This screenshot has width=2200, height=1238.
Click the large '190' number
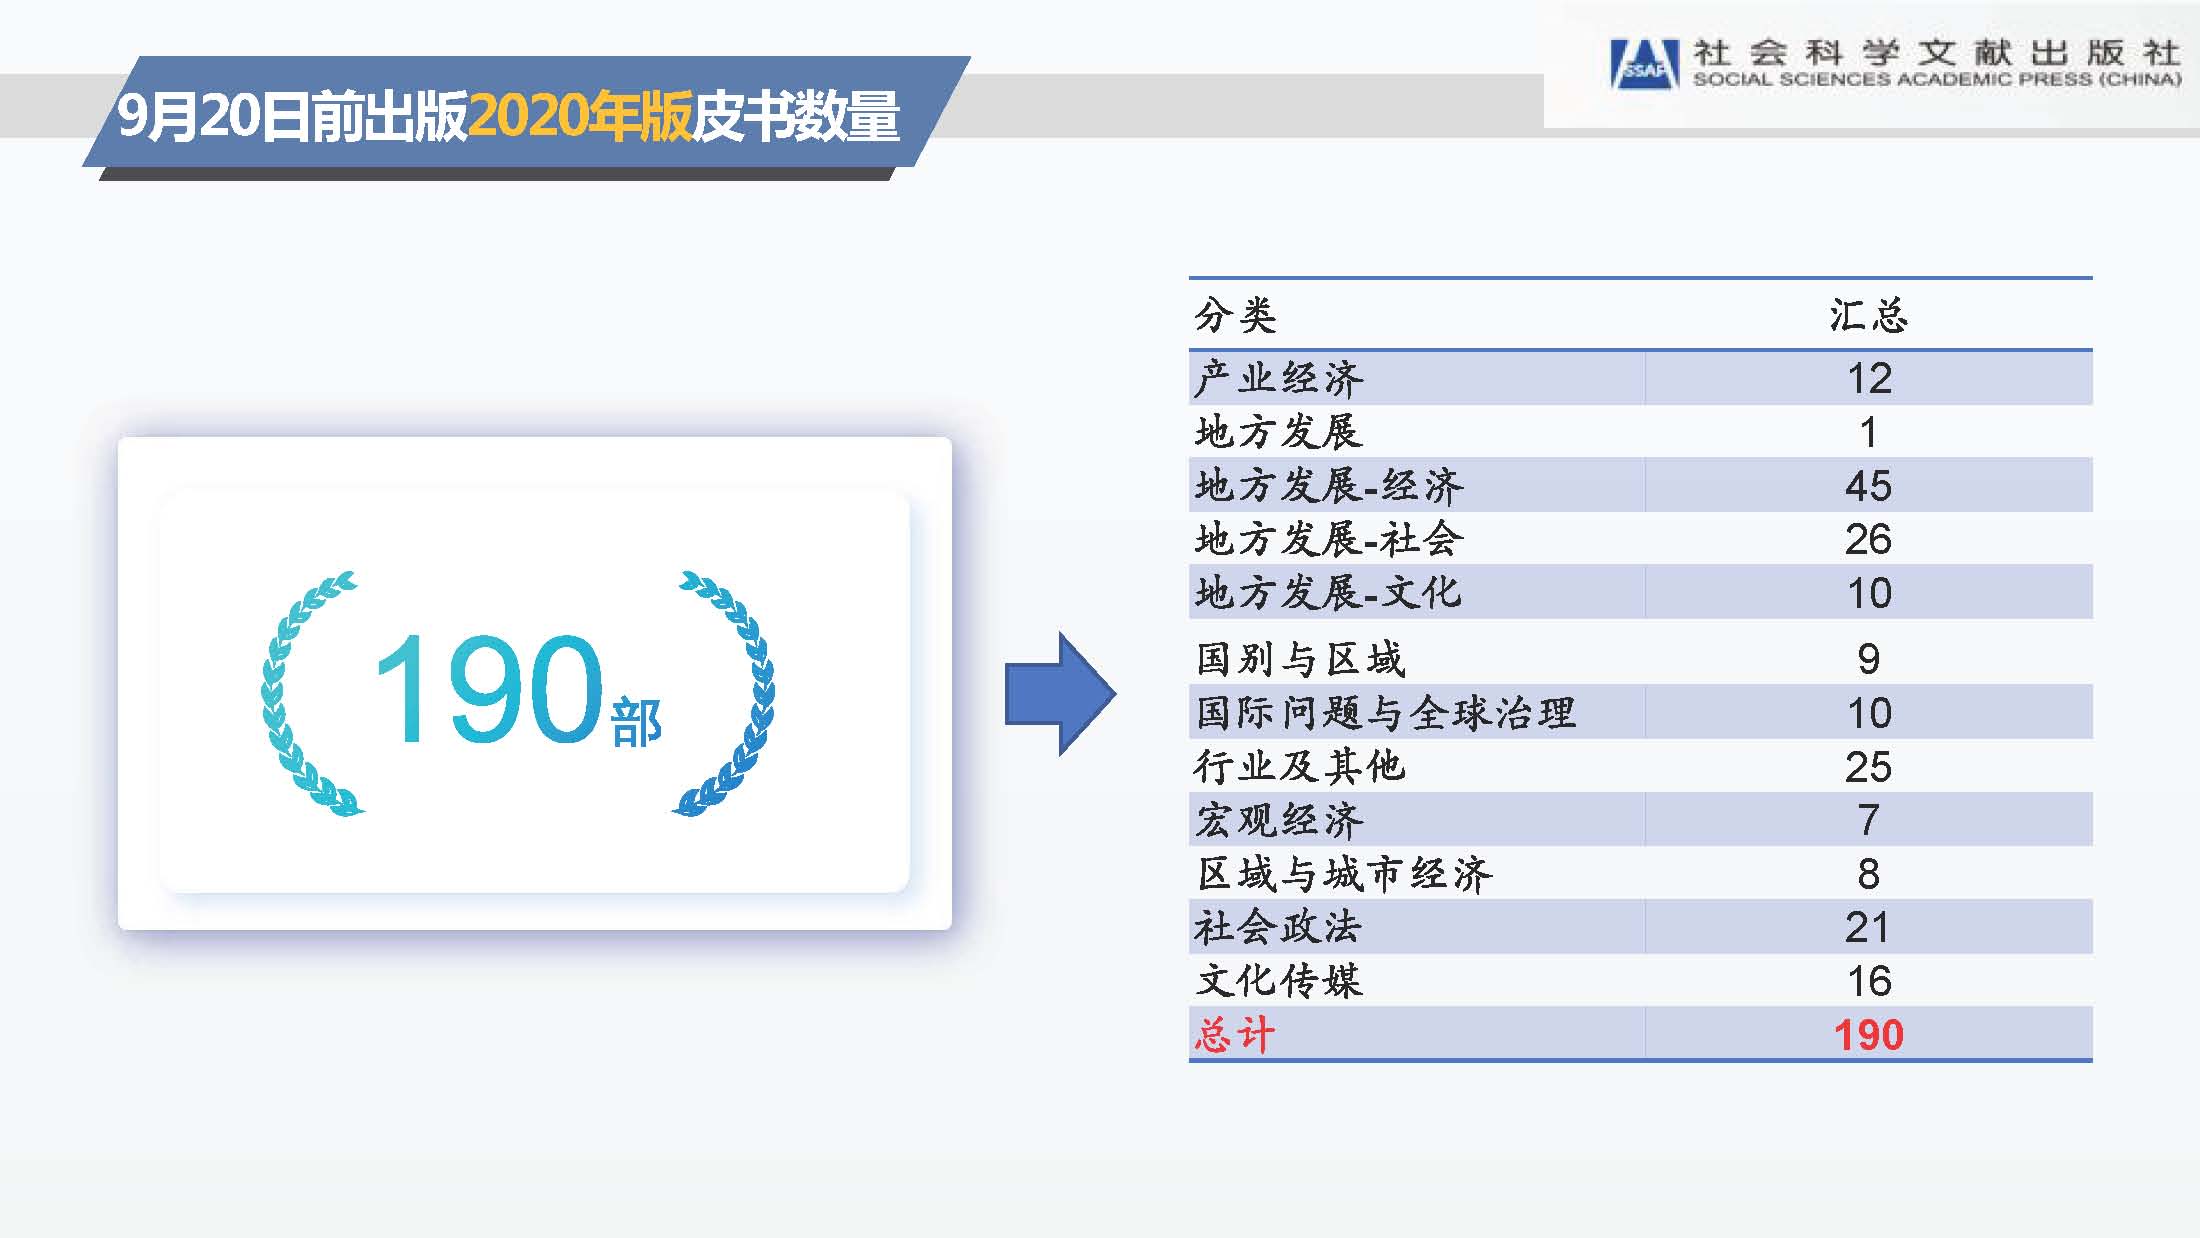(x=488, y=689)
